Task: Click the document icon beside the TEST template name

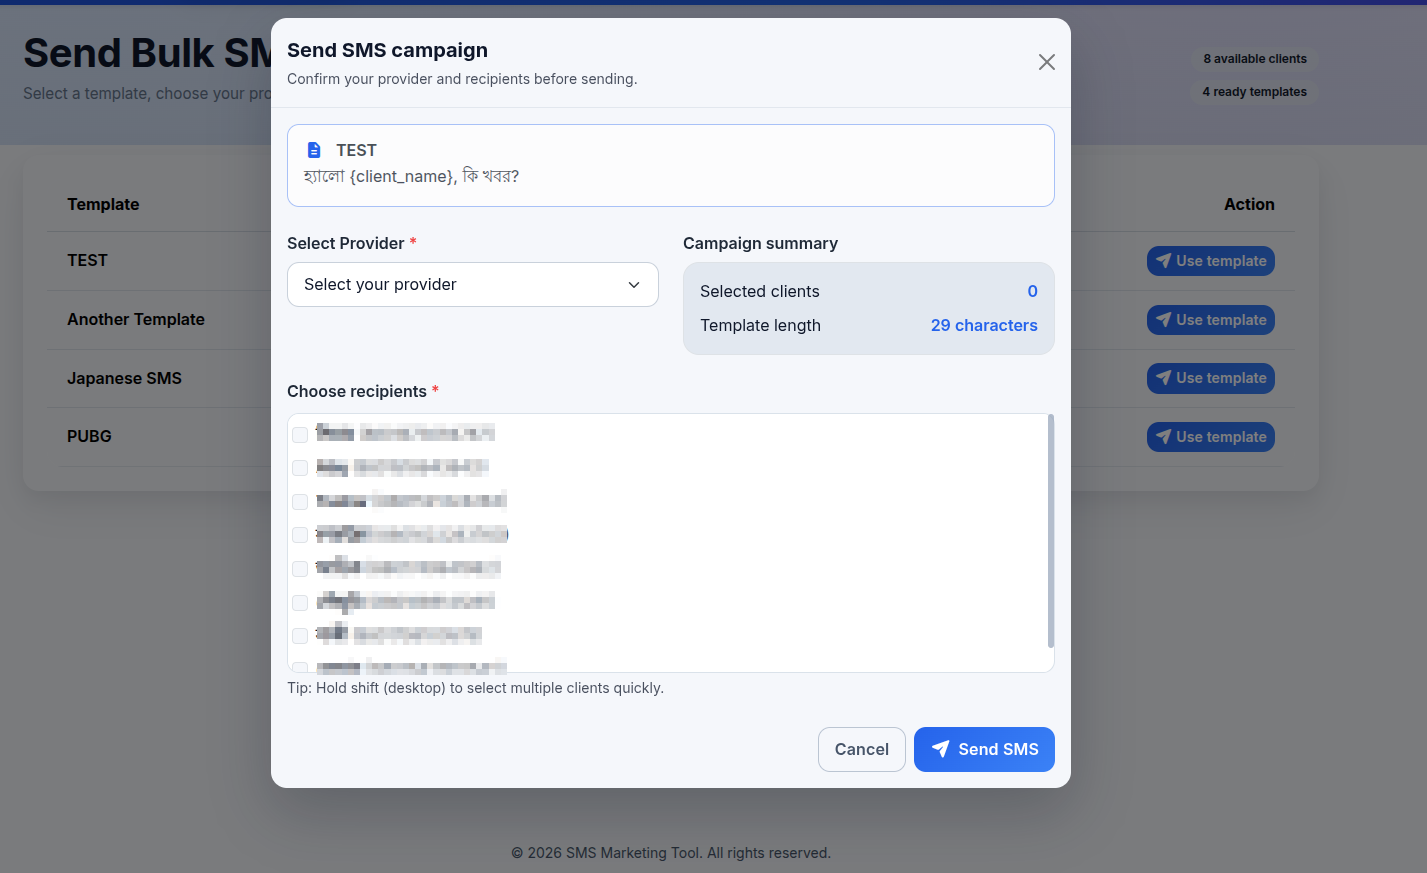Action: pos(313,149)
